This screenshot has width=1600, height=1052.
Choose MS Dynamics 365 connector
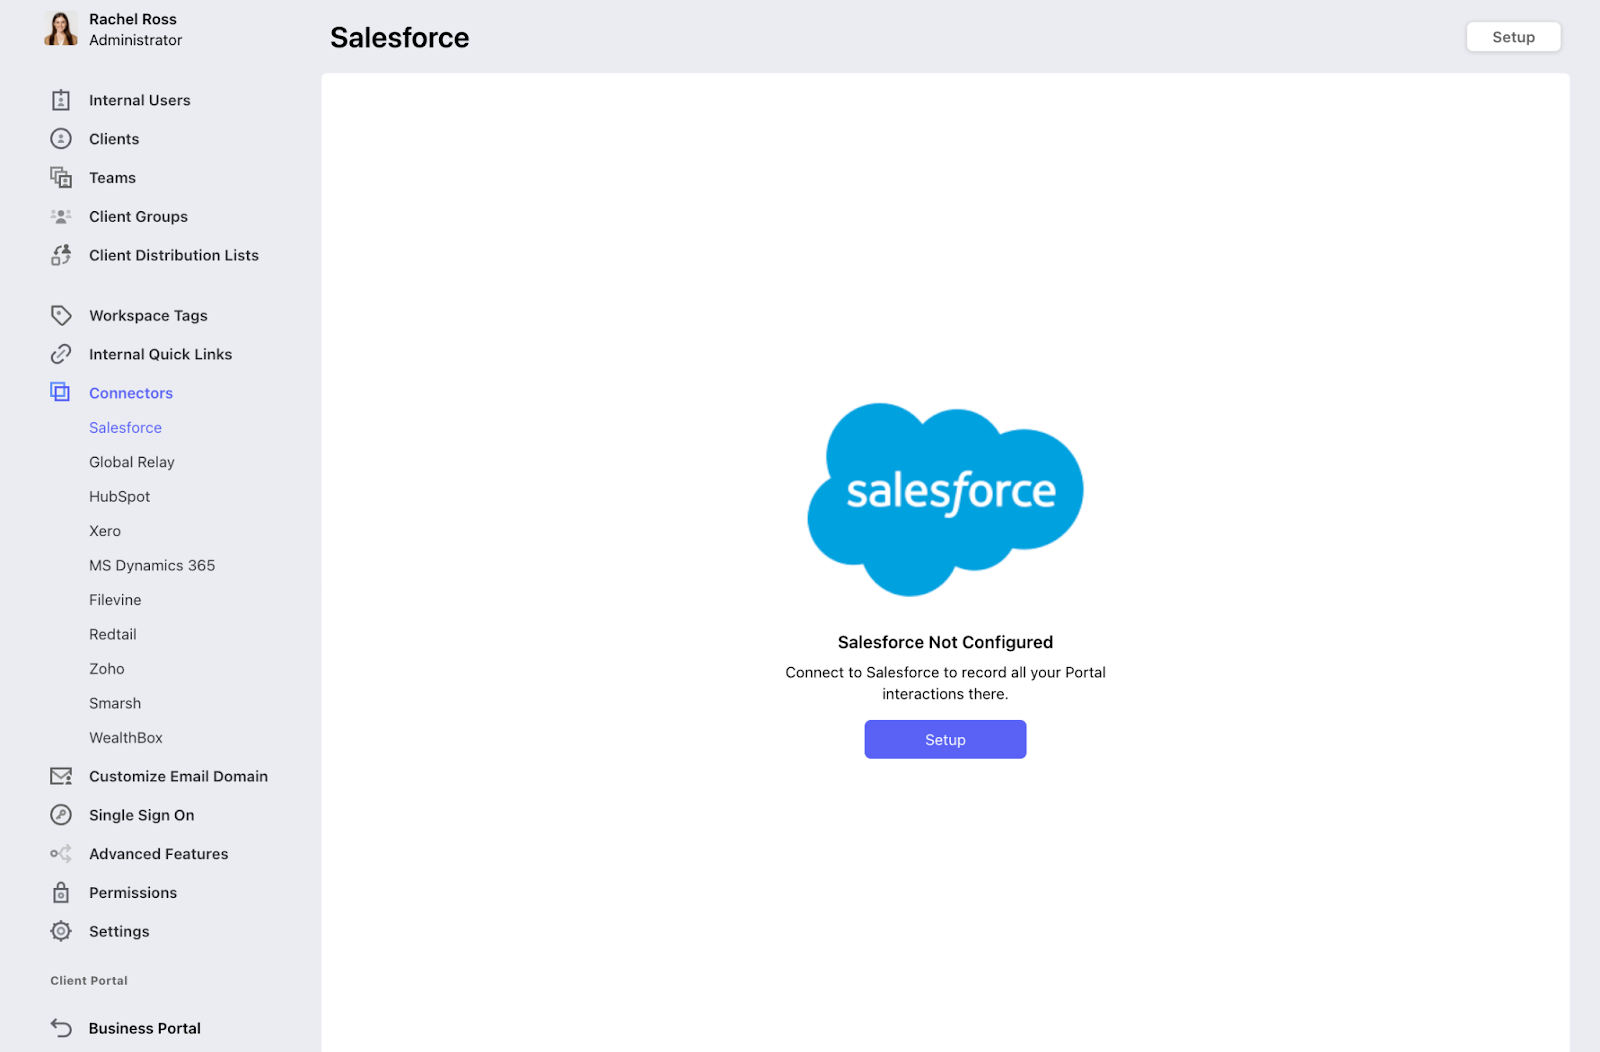click(152, 566)
